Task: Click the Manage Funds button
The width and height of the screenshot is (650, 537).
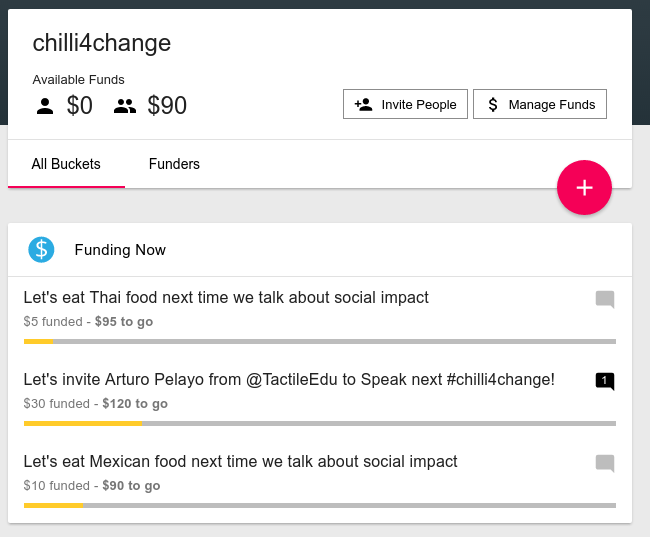Action: coord(540,104)
